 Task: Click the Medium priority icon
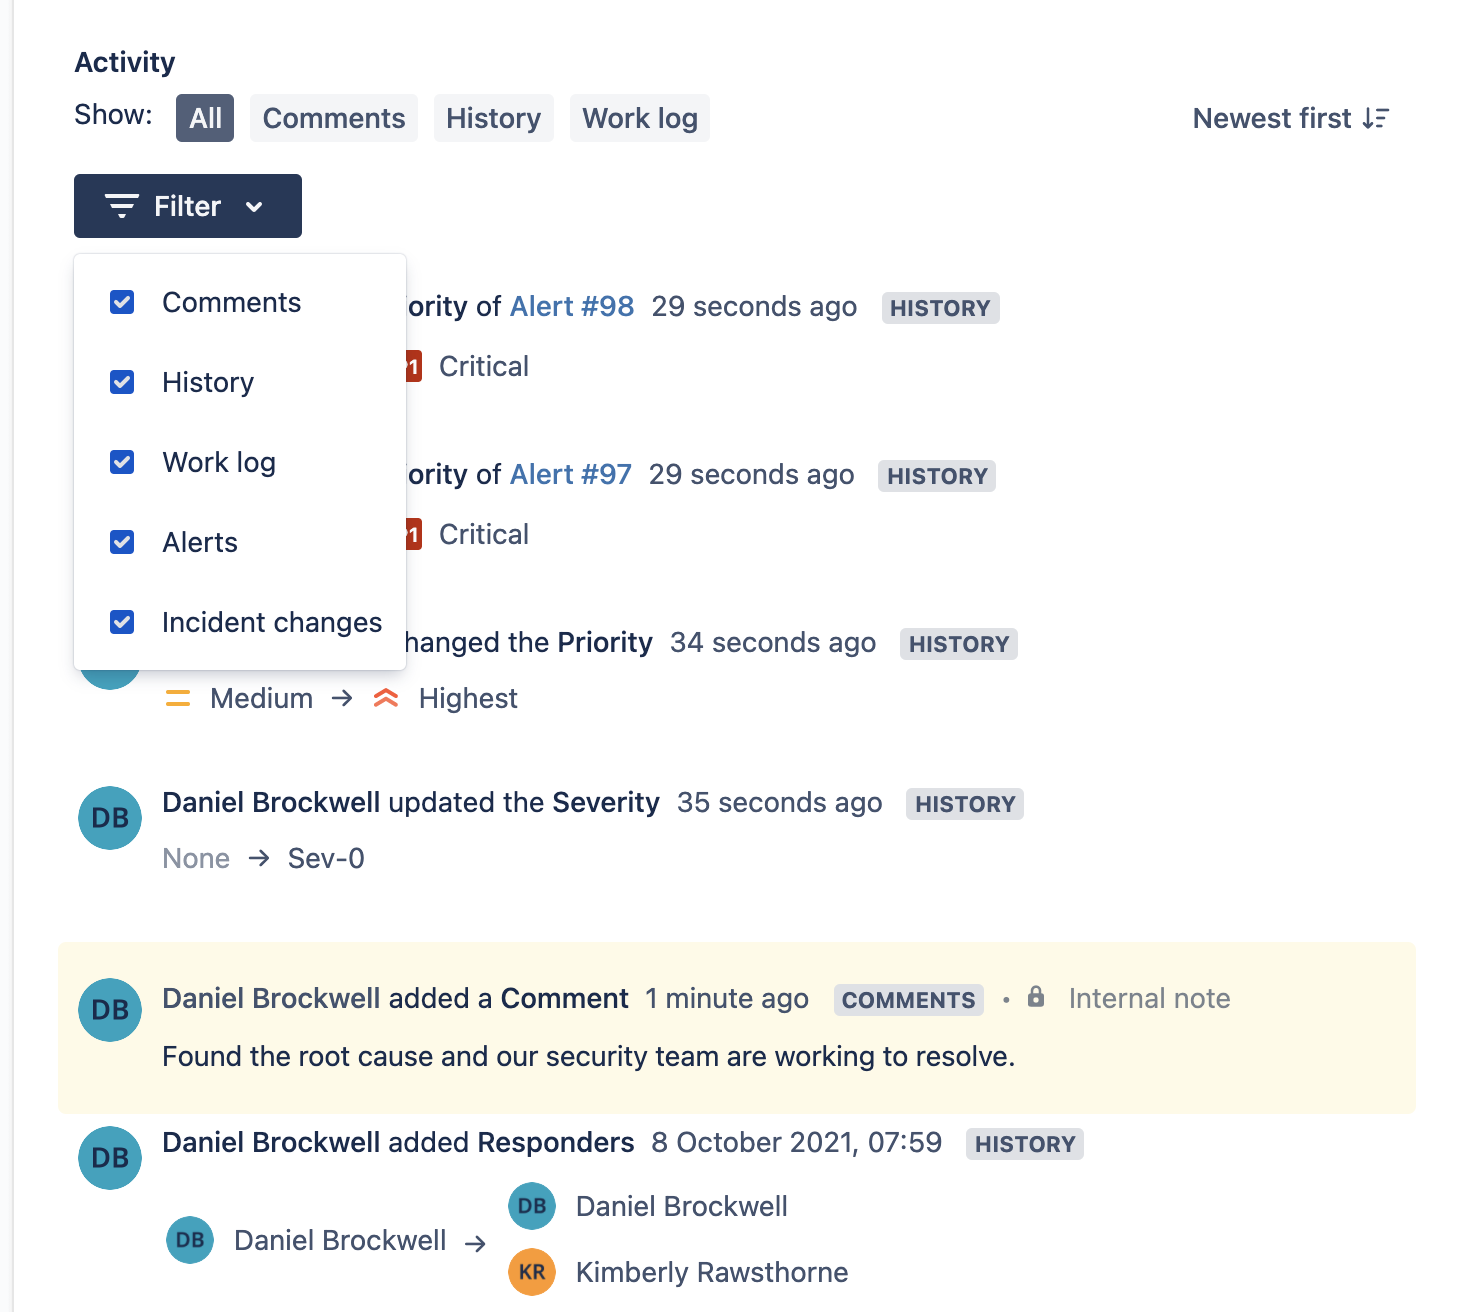pyautogui.click(x=177, y=698)
